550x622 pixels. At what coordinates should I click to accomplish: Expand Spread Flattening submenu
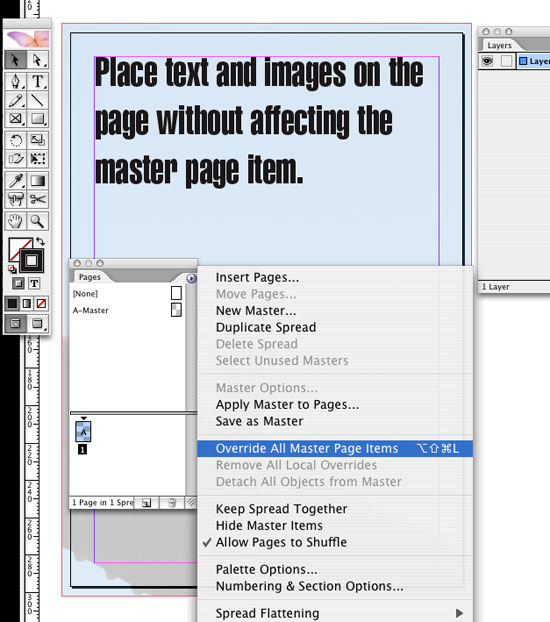point(335,613)
